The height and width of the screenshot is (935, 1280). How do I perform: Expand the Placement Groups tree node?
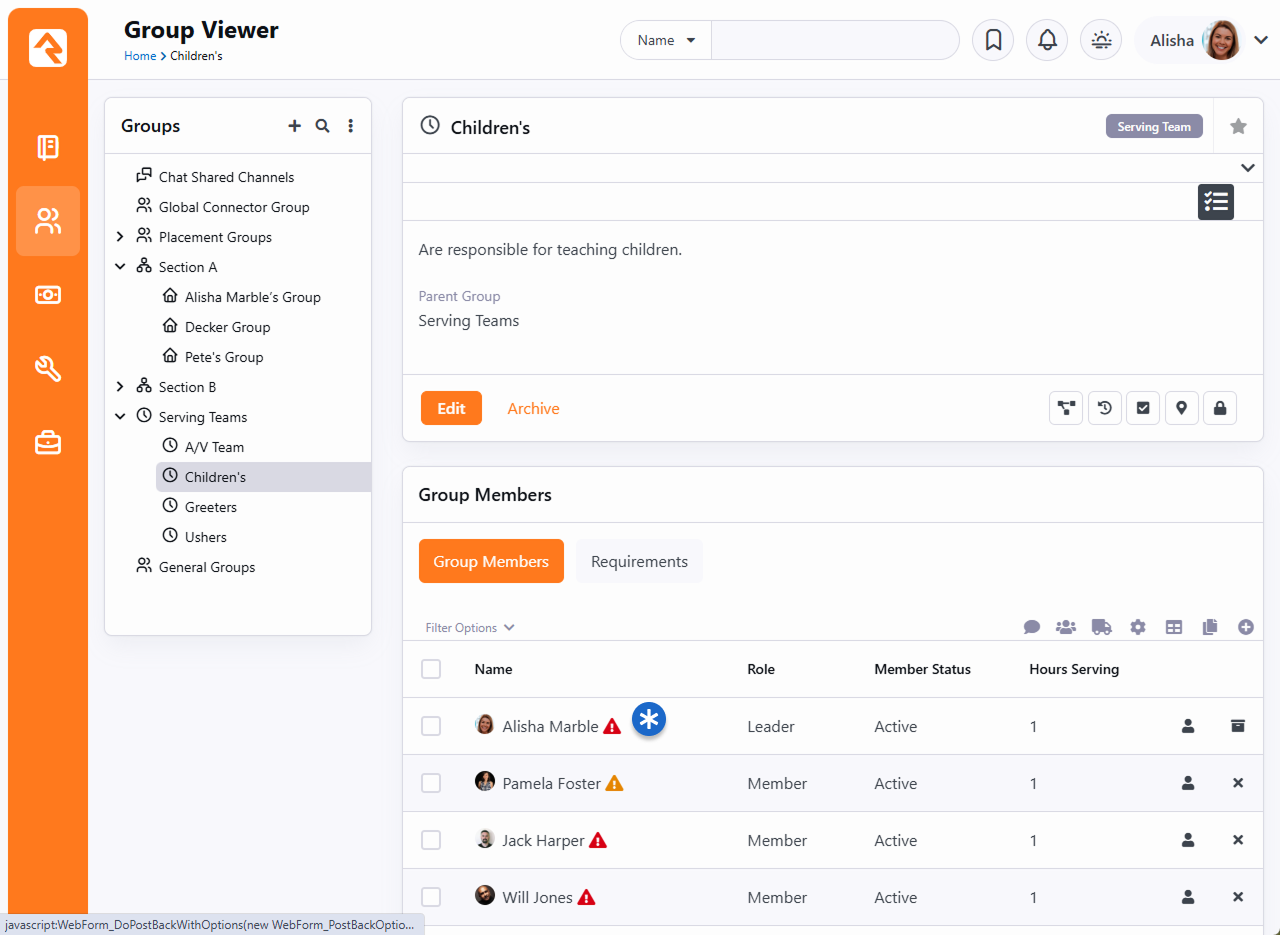[120, 237]
